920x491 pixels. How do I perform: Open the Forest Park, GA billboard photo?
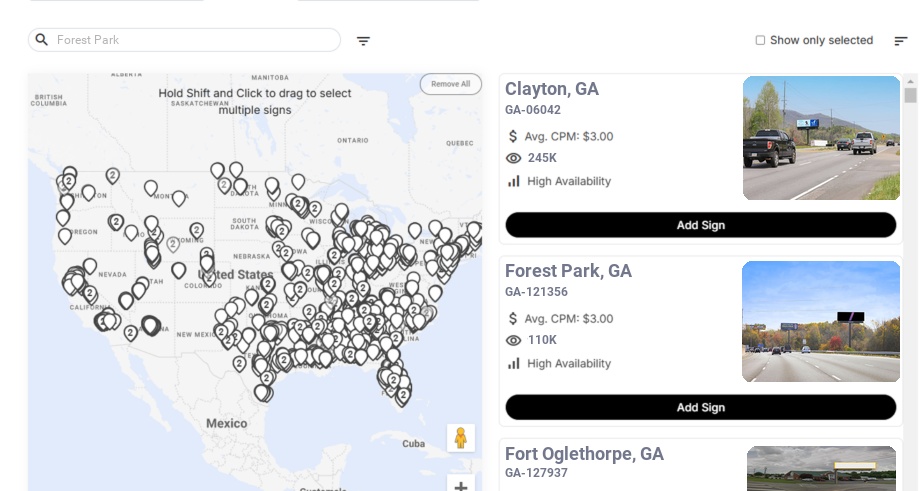pos(821,321)
